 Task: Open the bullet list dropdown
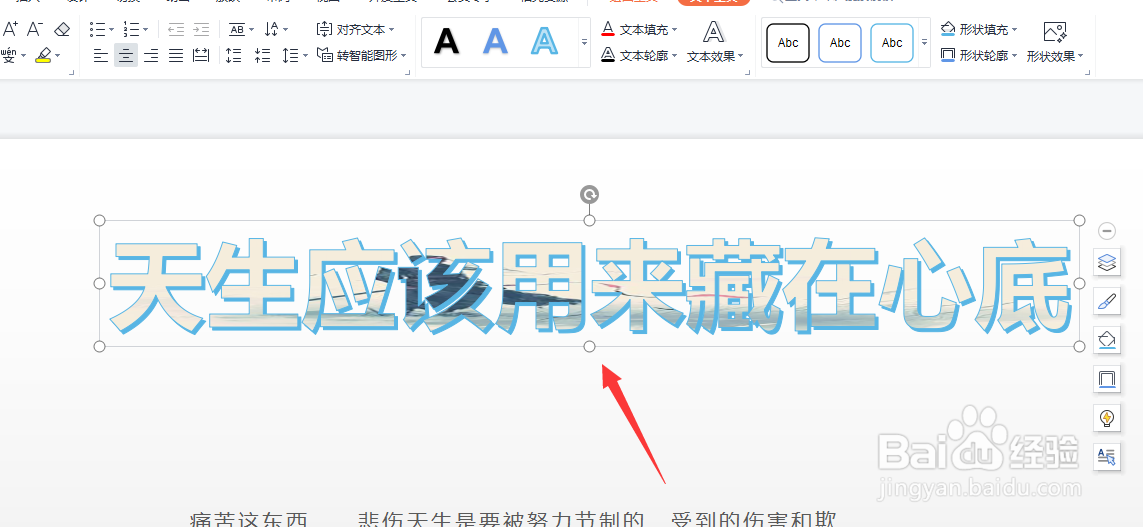pyautogui.click(x=111, y=30)
